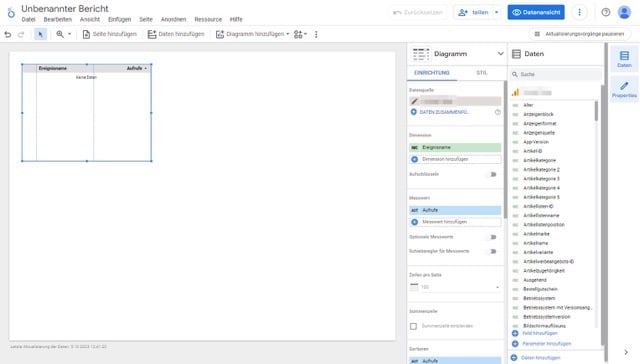The image size is (640, 364).
Task: Click the Zurücksetzen button
Action: point(418,13)
